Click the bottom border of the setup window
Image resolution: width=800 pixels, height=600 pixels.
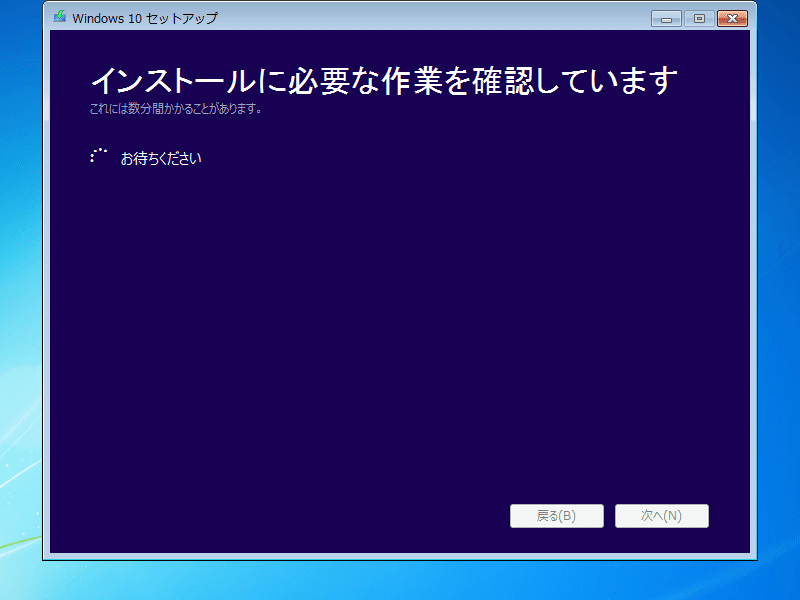point(400,556)
